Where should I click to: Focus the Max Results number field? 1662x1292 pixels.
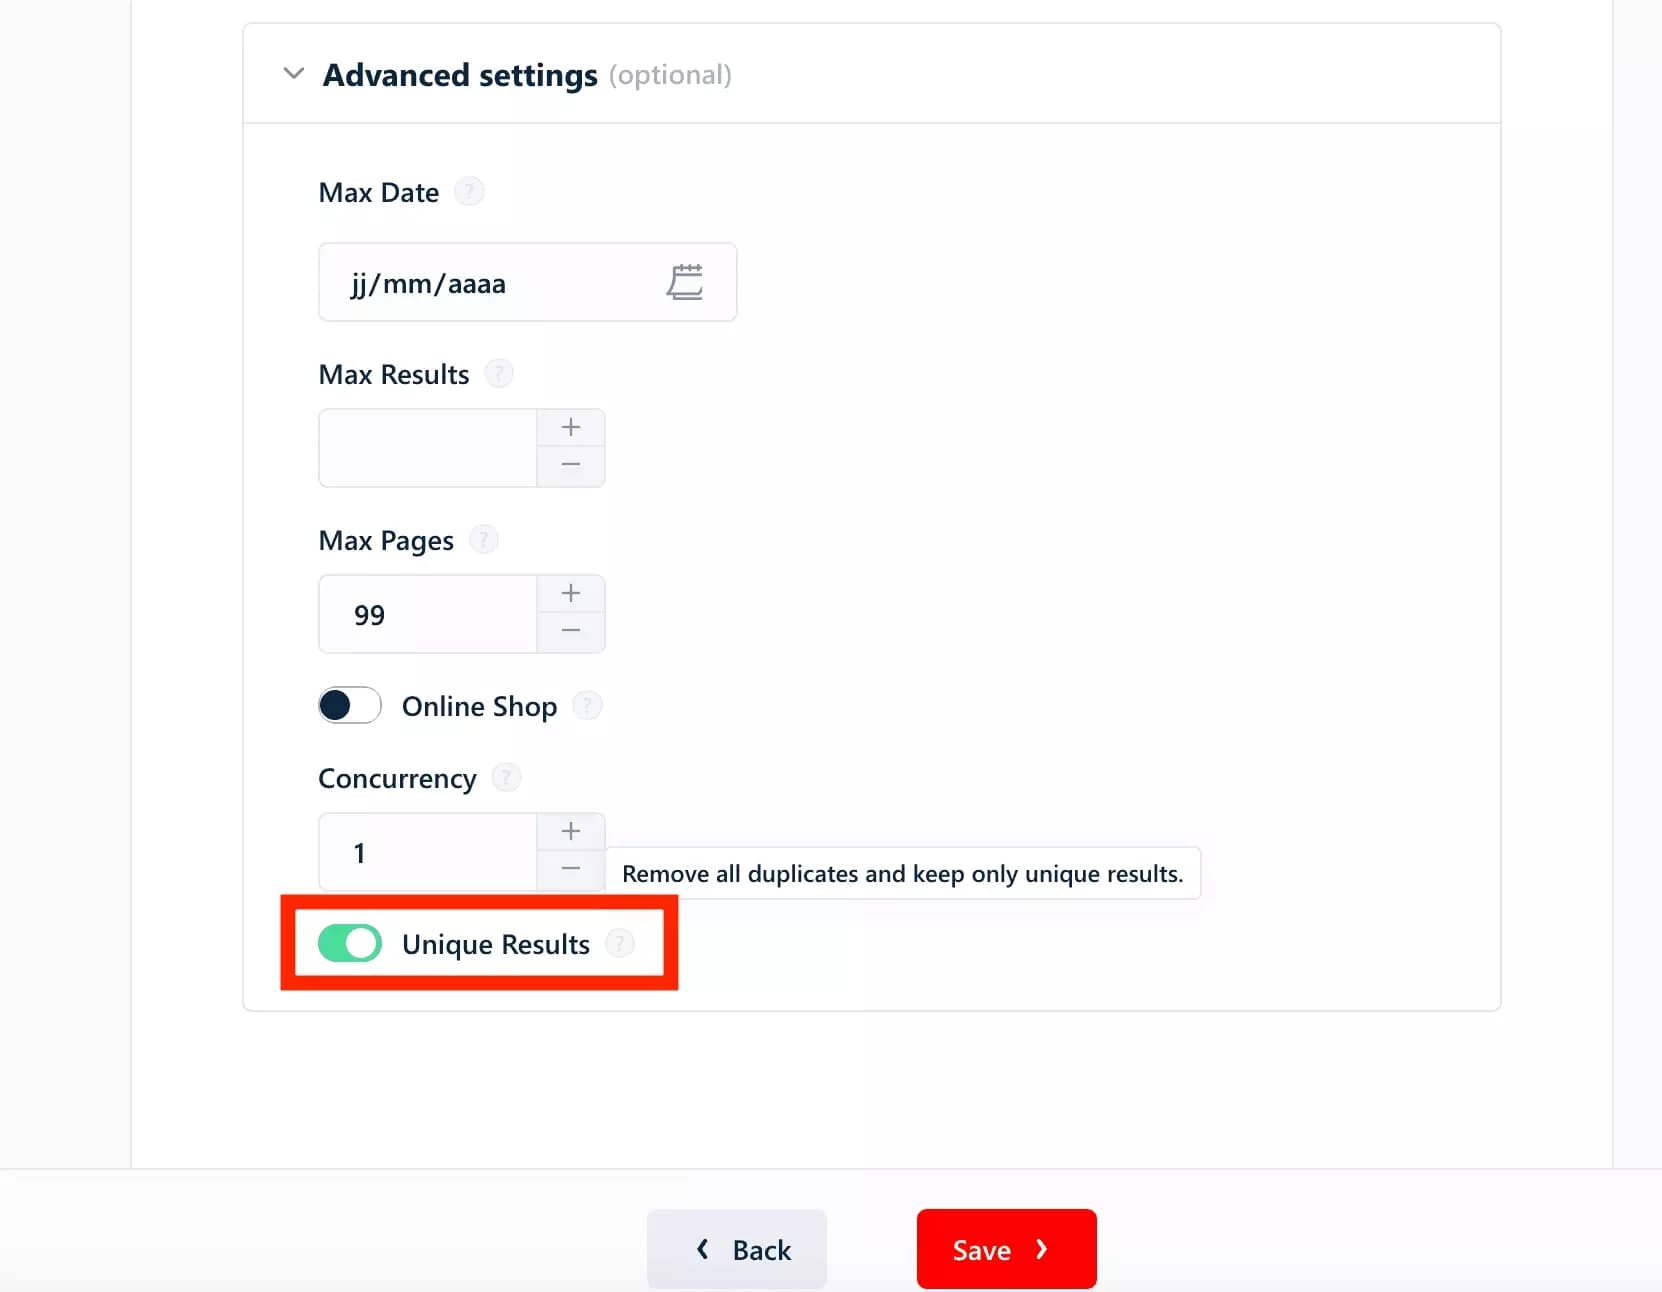tap(428, 448)
